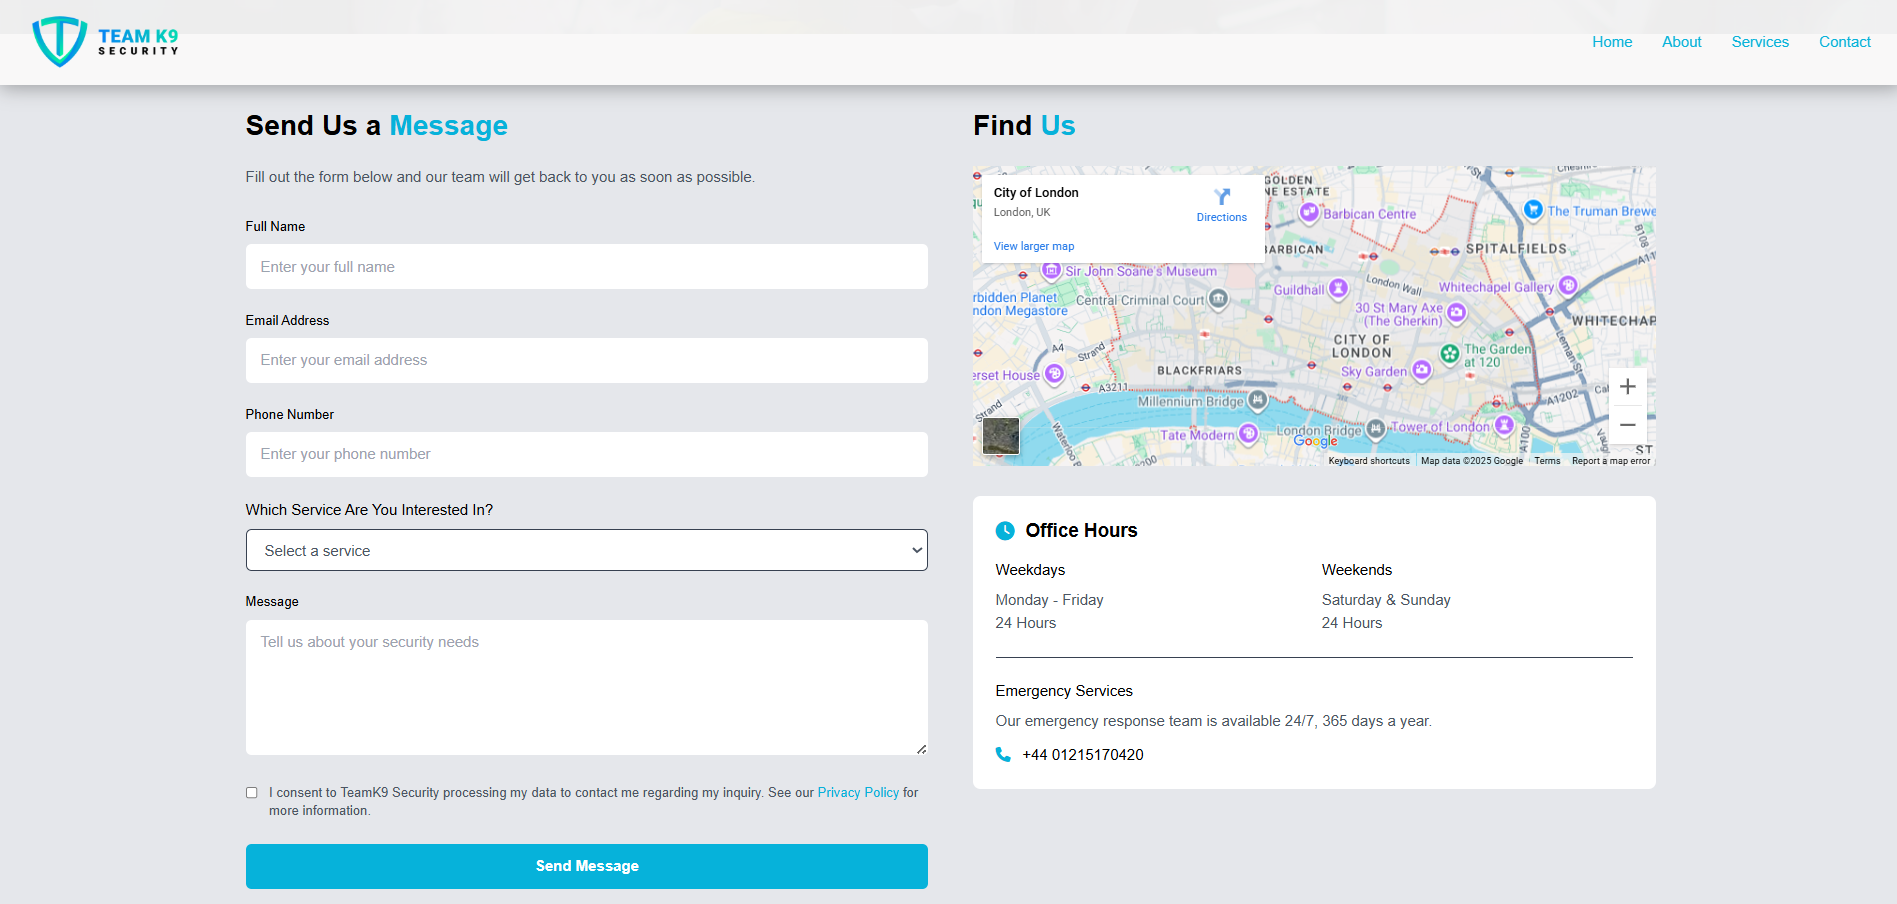Screen dimensions: 1897x904
Task: Click the Directions arrow icon on map
Action: [x=1221, y=197]
